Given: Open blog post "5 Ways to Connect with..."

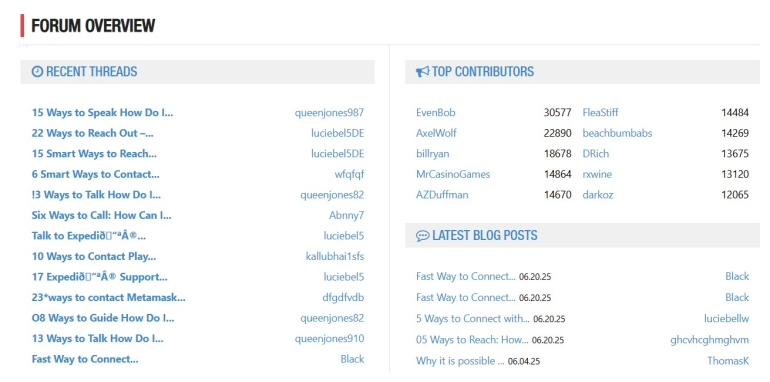Looking at the screenshot, I should (x=473, y=319).
